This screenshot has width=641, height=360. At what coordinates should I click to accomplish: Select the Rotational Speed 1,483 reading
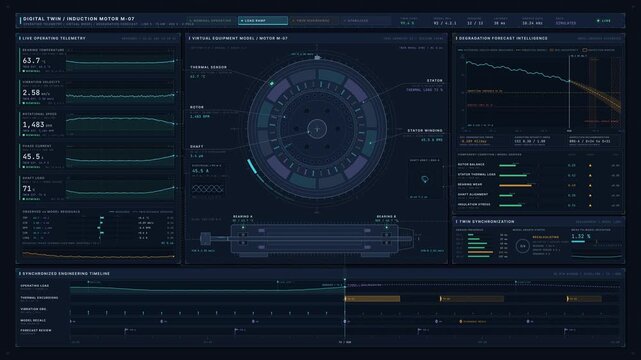point(37,125)
